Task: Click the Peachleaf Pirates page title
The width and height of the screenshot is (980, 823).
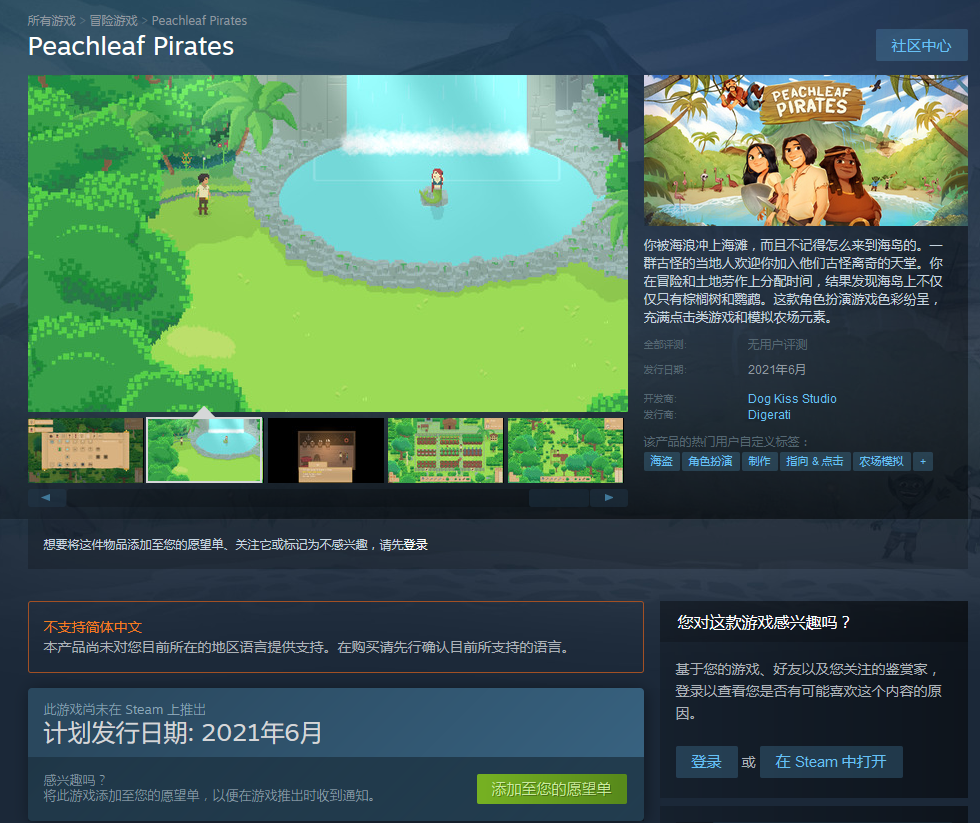Action: [131, 46]
